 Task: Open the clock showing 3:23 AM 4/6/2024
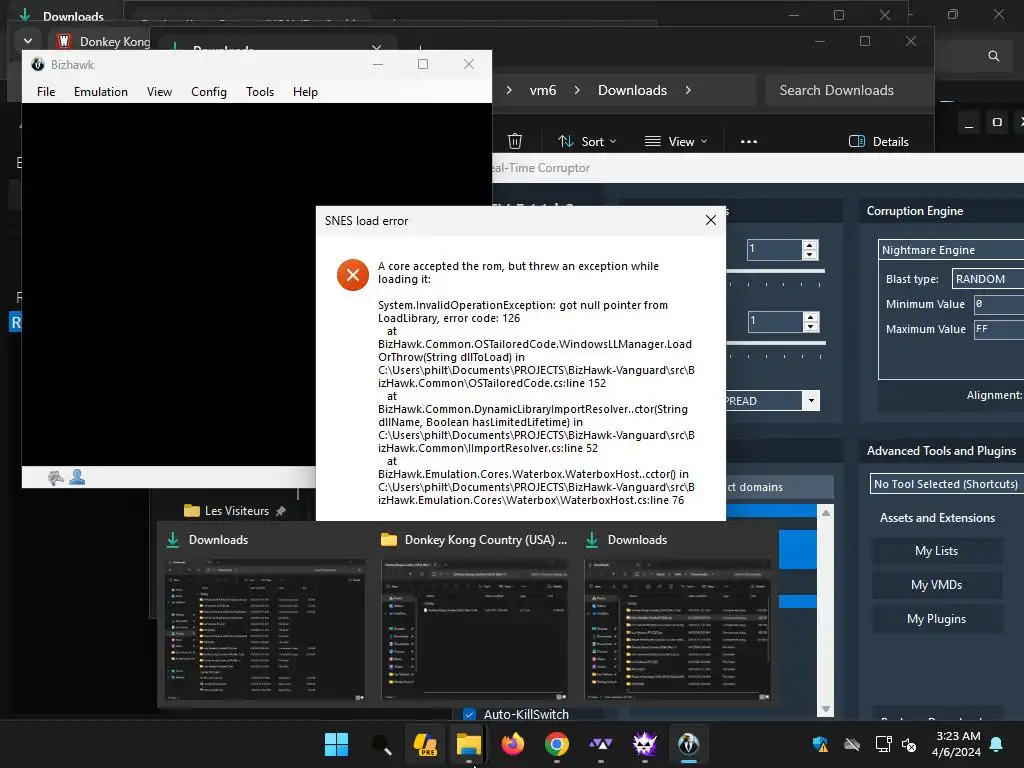[x=956, y=744]
